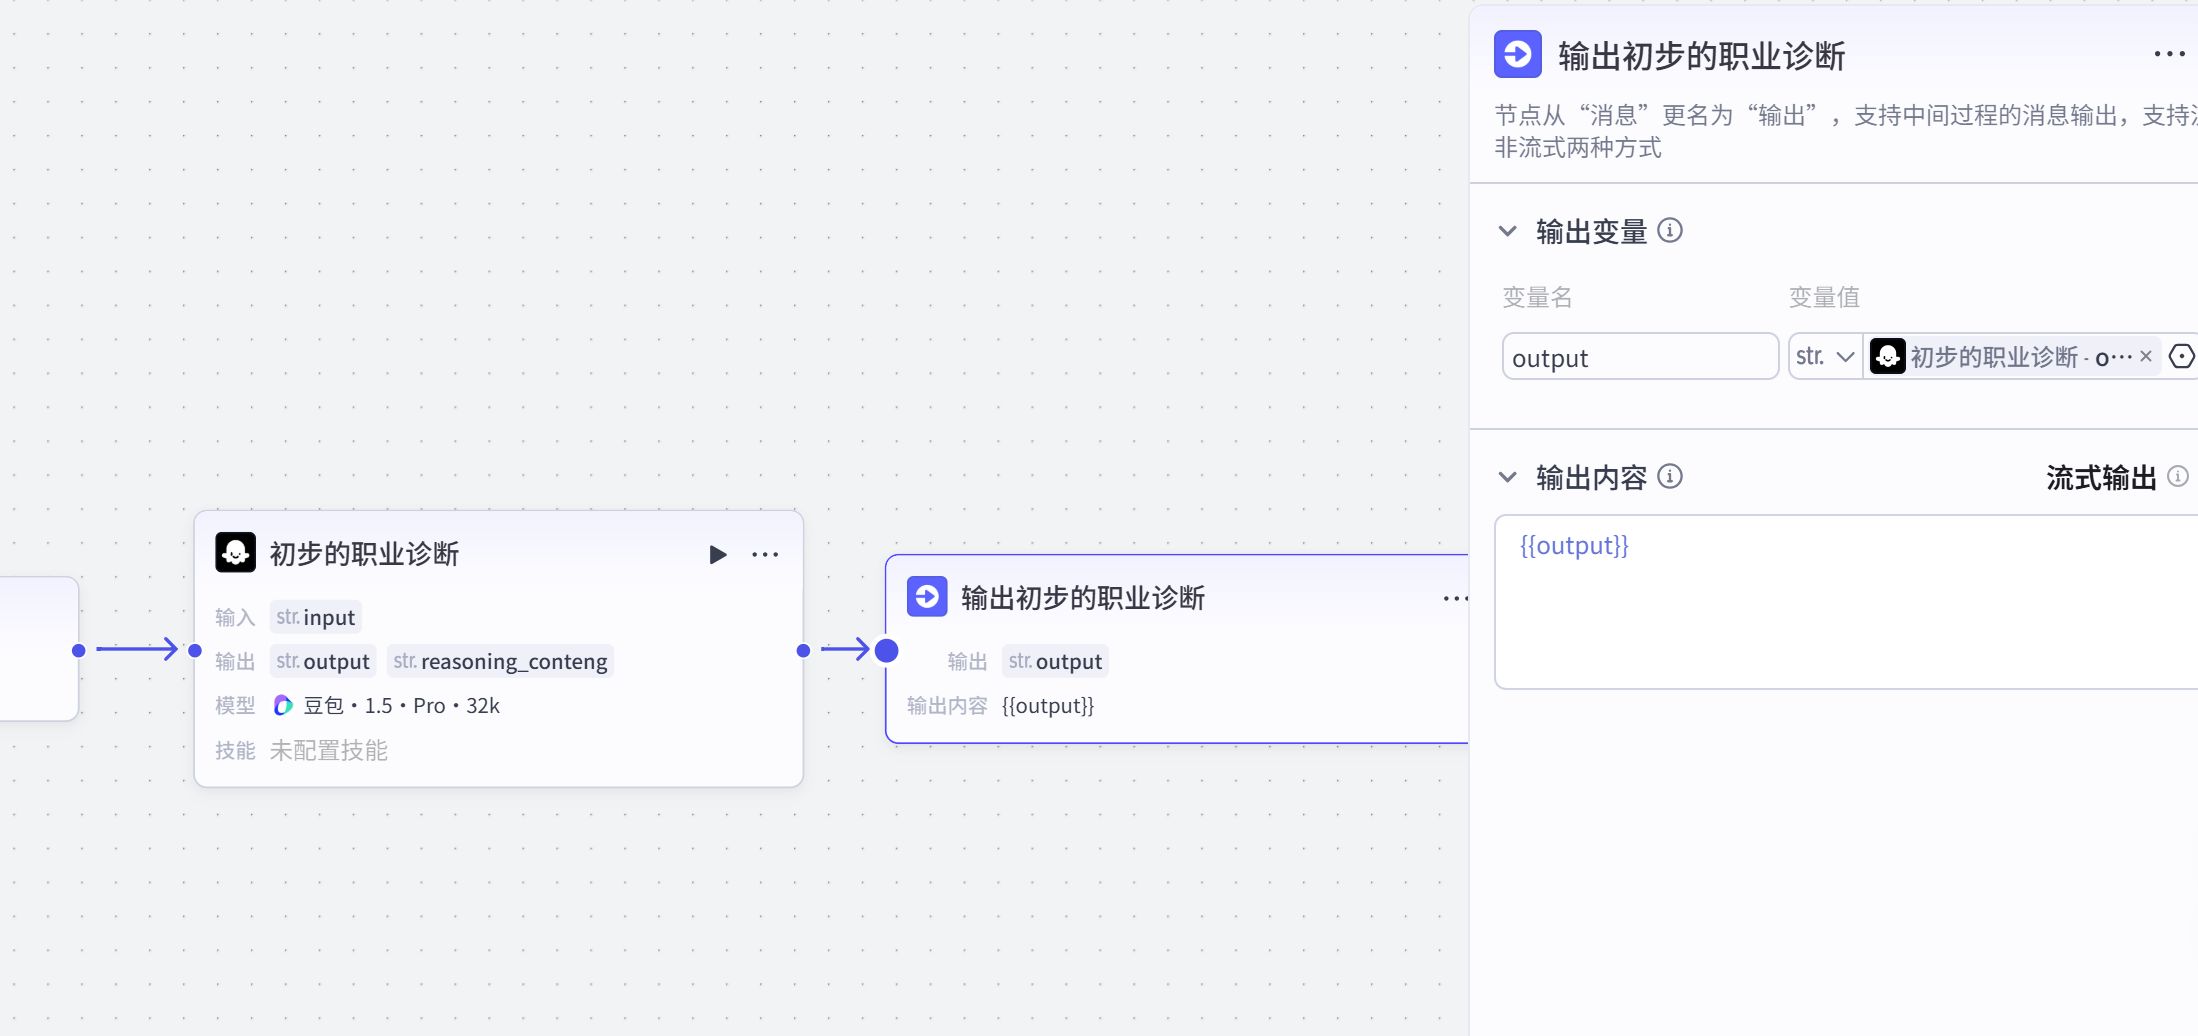Viewport: 2198px width, 1036px height.
Task: Click the output variable name input field
Action: pyautogui.click(x=1639, y=357)
